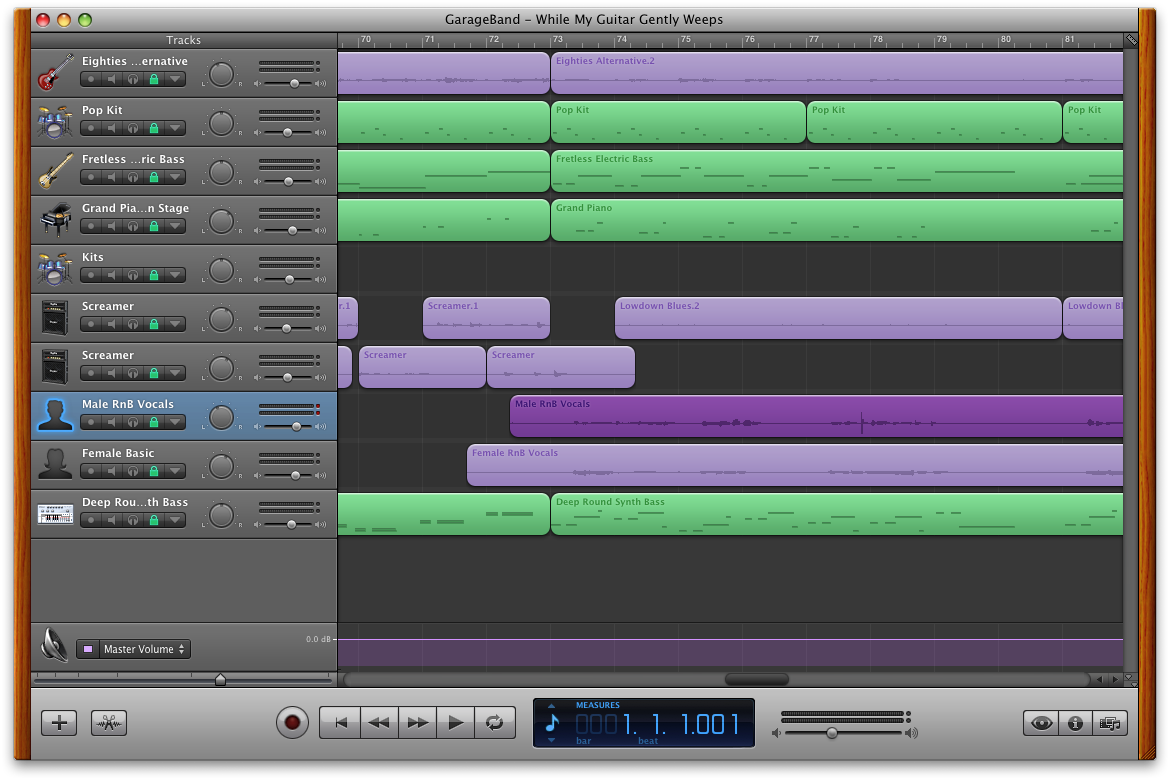This screenshot has width=1170, height=780.
Task: Click the Grand Pia...n Stage track name
Action: click(135, 208)
